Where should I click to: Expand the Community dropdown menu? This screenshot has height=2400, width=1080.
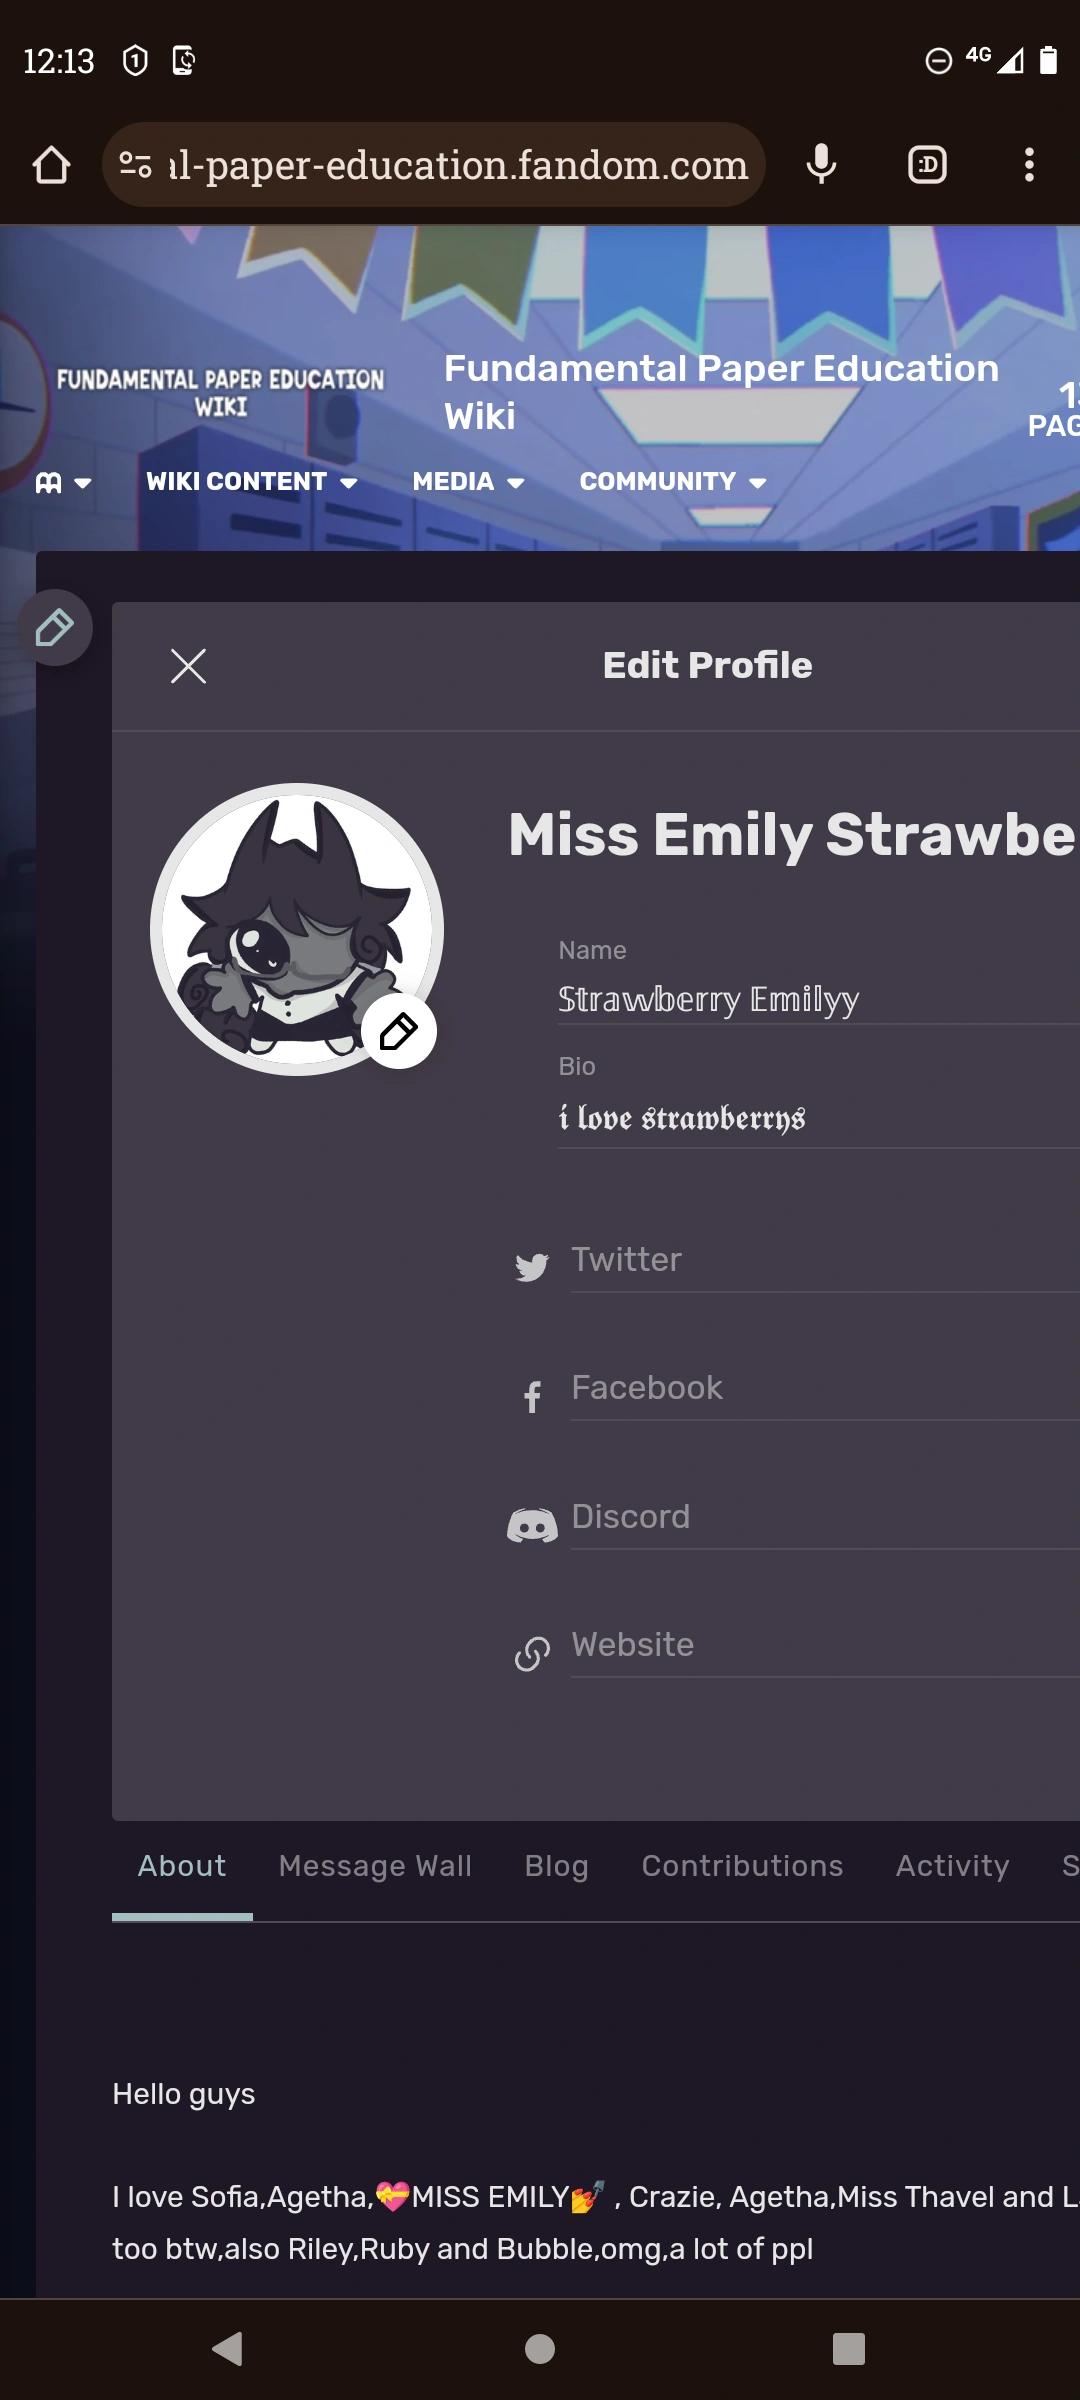tap(674, 482)
